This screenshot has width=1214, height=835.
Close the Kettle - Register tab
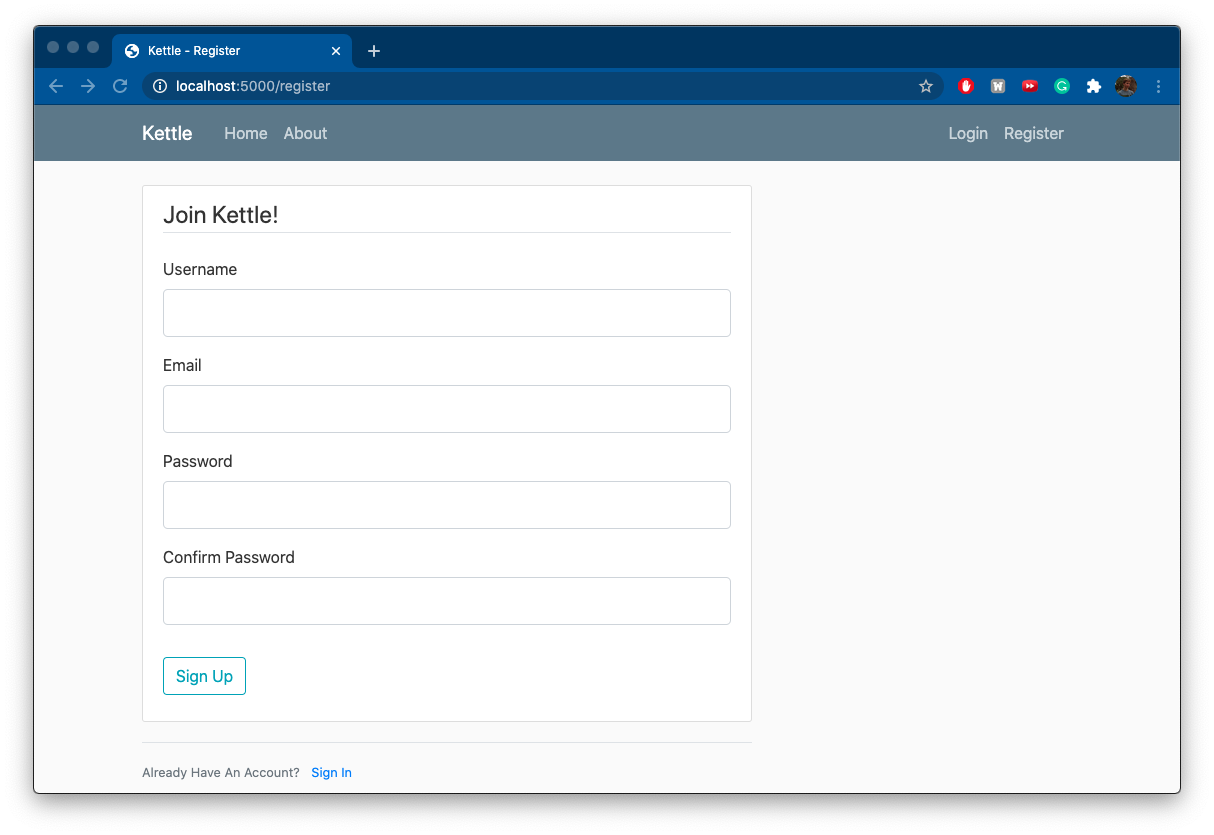pyautogui.click(x=336, y=51)
